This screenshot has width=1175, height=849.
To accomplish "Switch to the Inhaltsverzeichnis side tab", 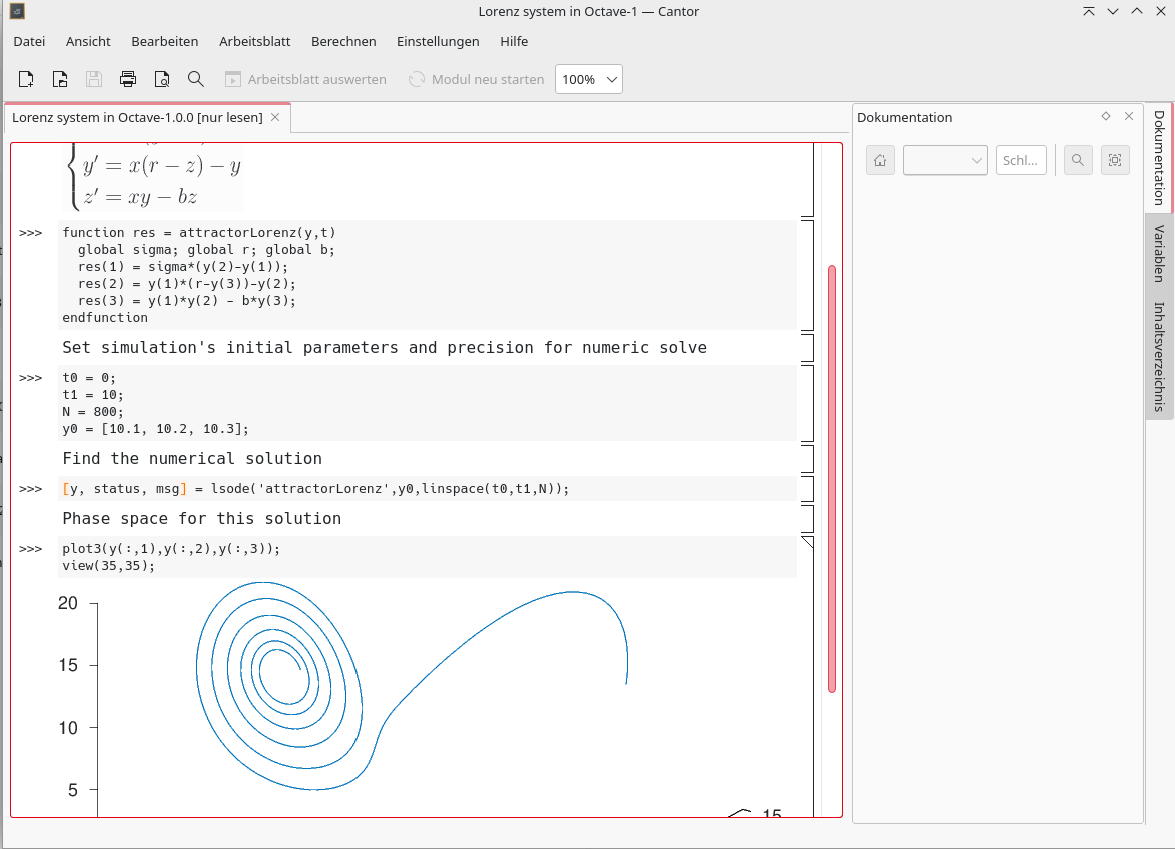I will point(1159,357).
